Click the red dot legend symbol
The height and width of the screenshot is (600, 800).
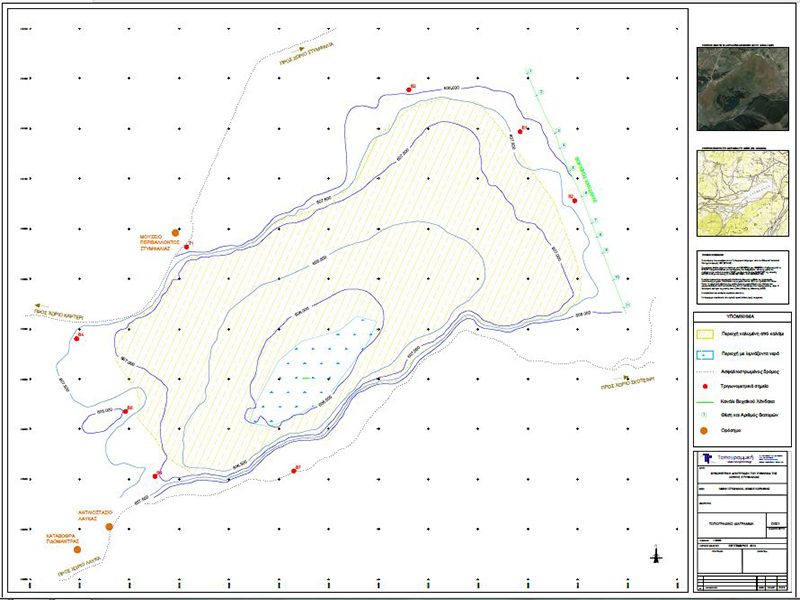point(705,386)
